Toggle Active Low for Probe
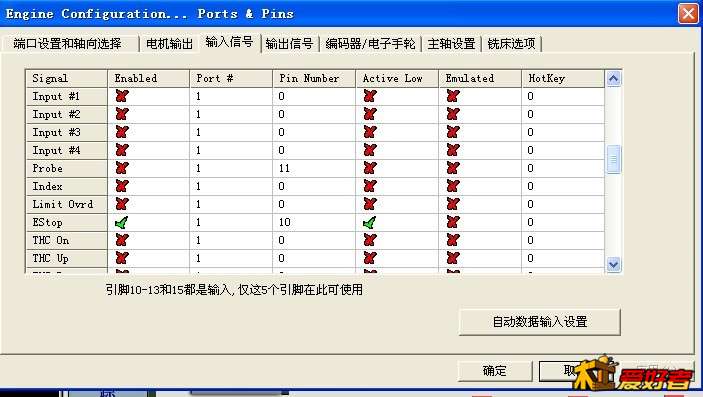Viewport: 703px width, 397px height. [370, 168]
